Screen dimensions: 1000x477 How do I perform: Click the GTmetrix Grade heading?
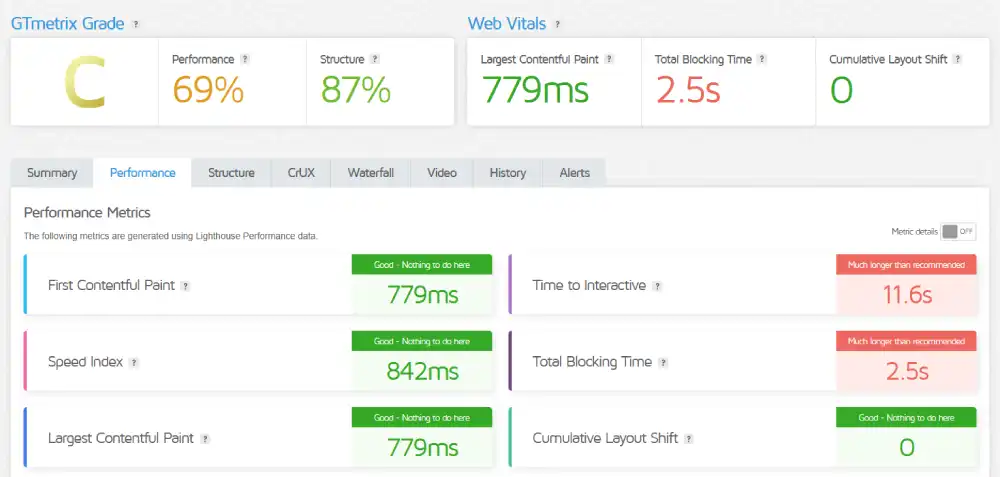click(68, 24)
